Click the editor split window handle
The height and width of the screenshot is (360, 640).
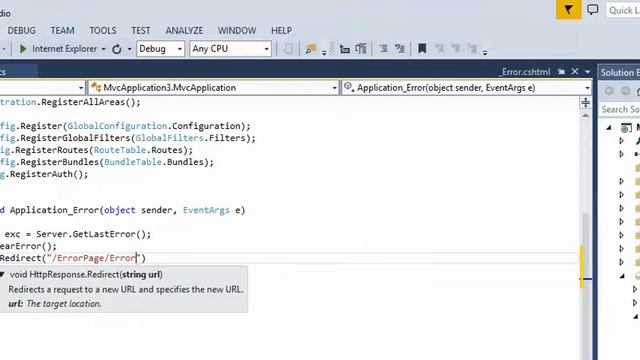point(585,102)
